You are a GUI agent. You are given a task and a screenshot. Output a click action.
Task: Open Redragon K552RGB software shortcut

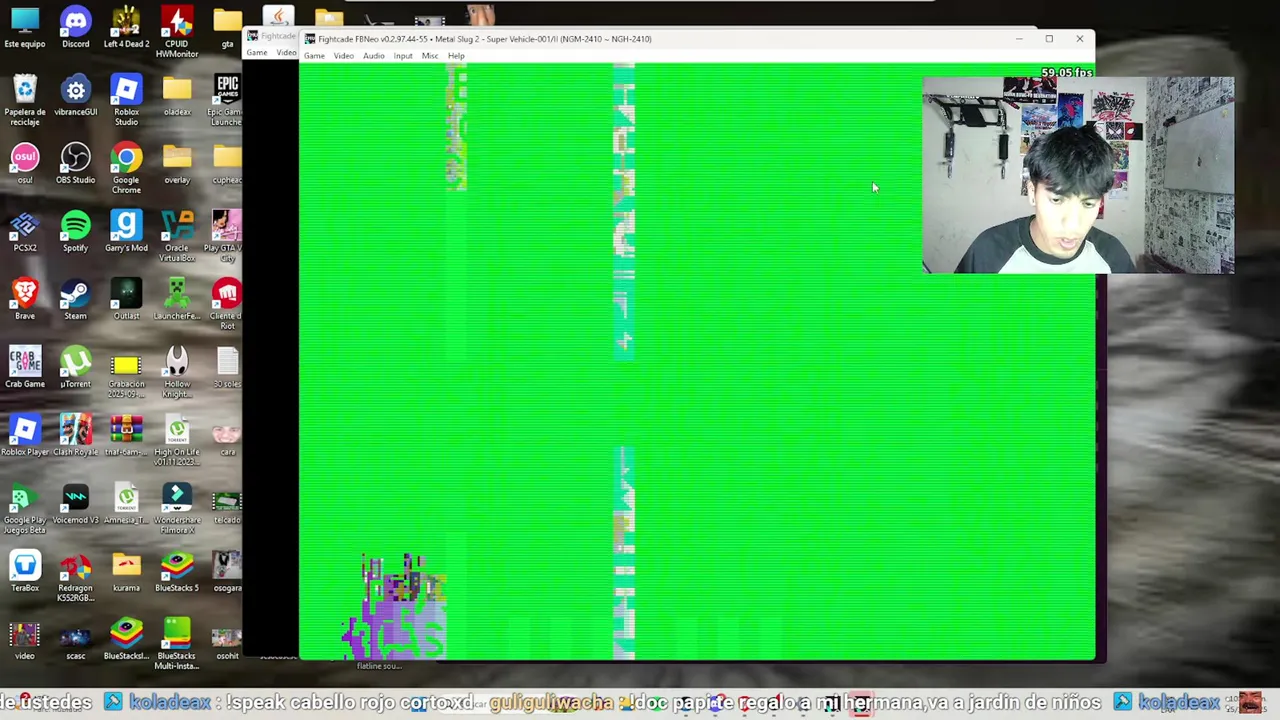point(75,576)
